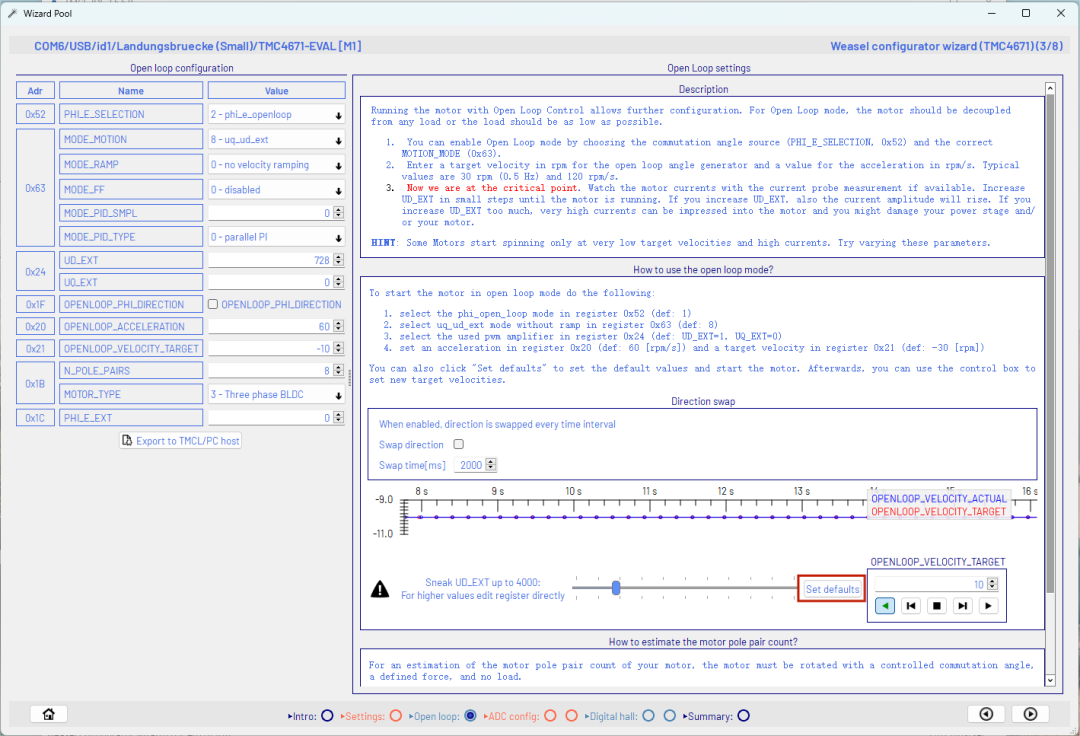Enable the Swap direction checkbox
Viewport: 1080px width, 736px height.
(x=457, y=443)
